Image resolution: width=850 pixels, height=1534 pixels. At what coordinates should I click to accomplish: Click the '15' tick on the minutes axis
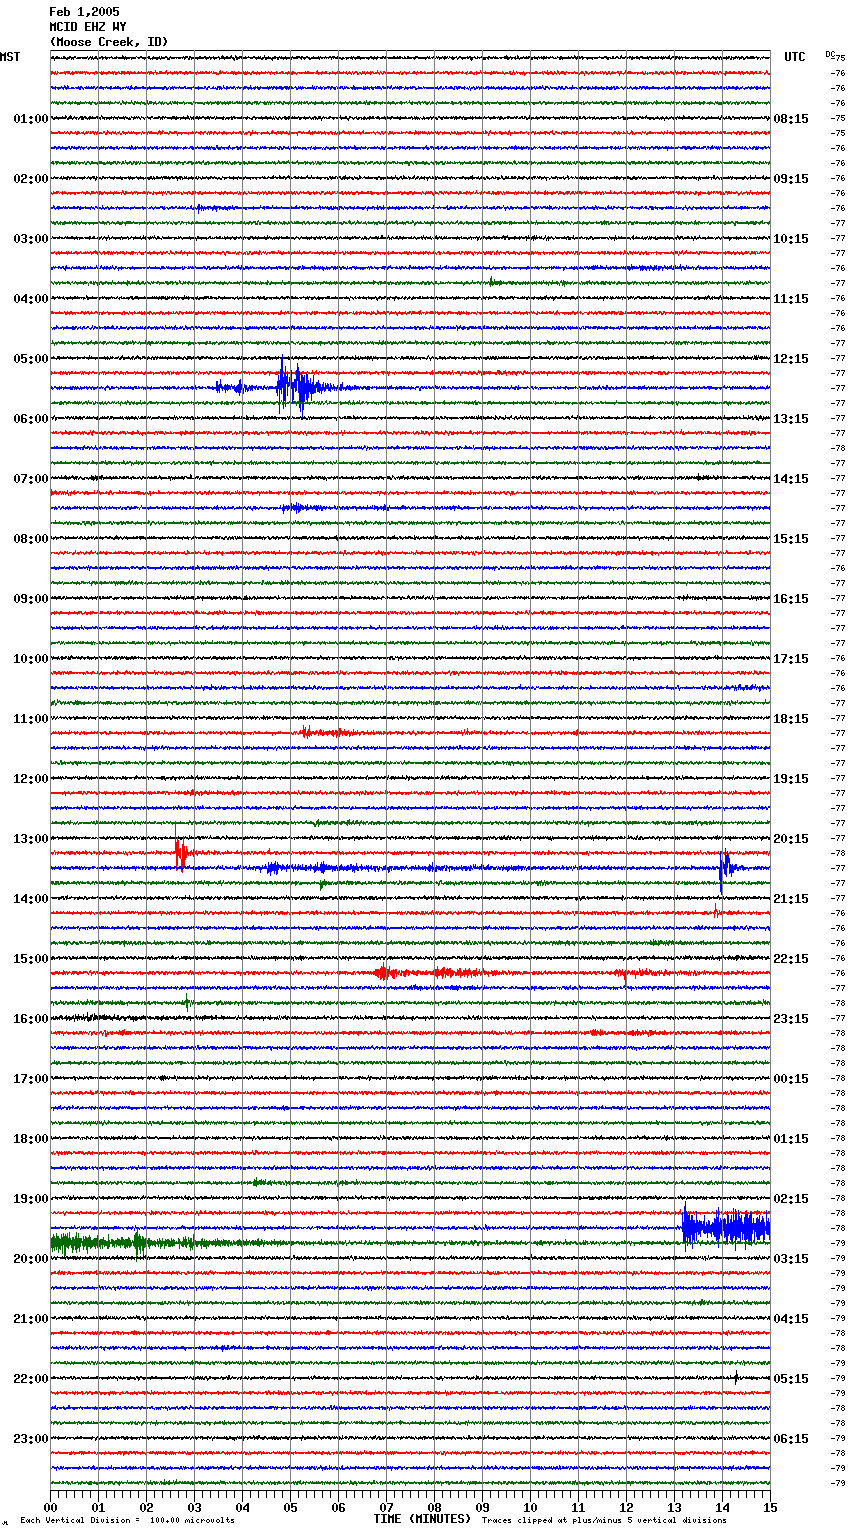coord(770,1507)
